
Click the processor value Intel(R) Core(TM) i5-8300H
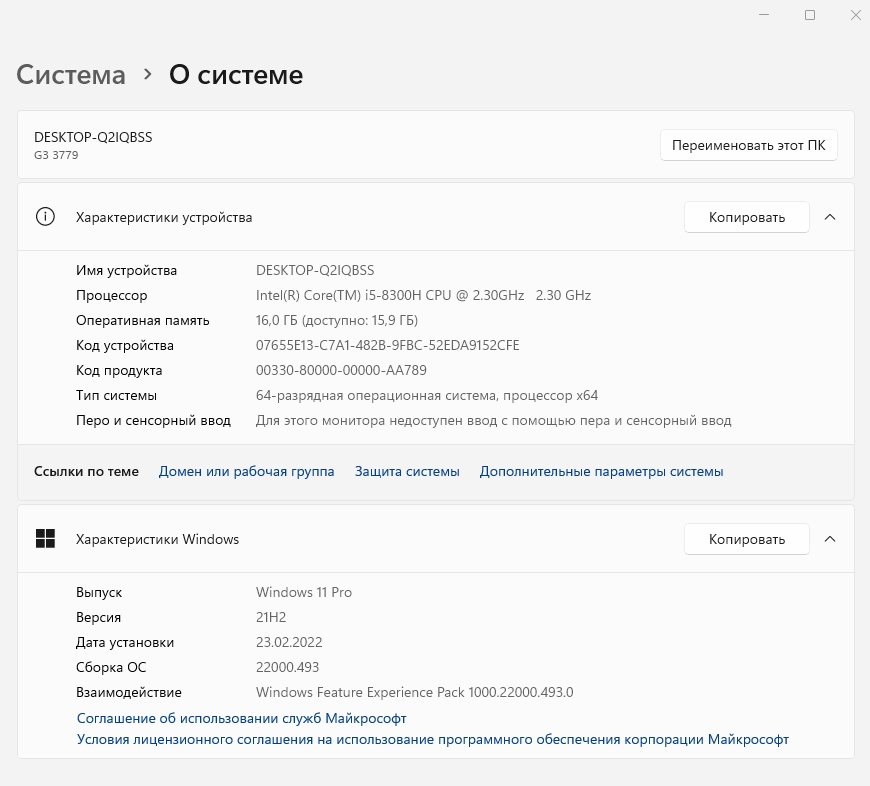[x=423, y=295]
